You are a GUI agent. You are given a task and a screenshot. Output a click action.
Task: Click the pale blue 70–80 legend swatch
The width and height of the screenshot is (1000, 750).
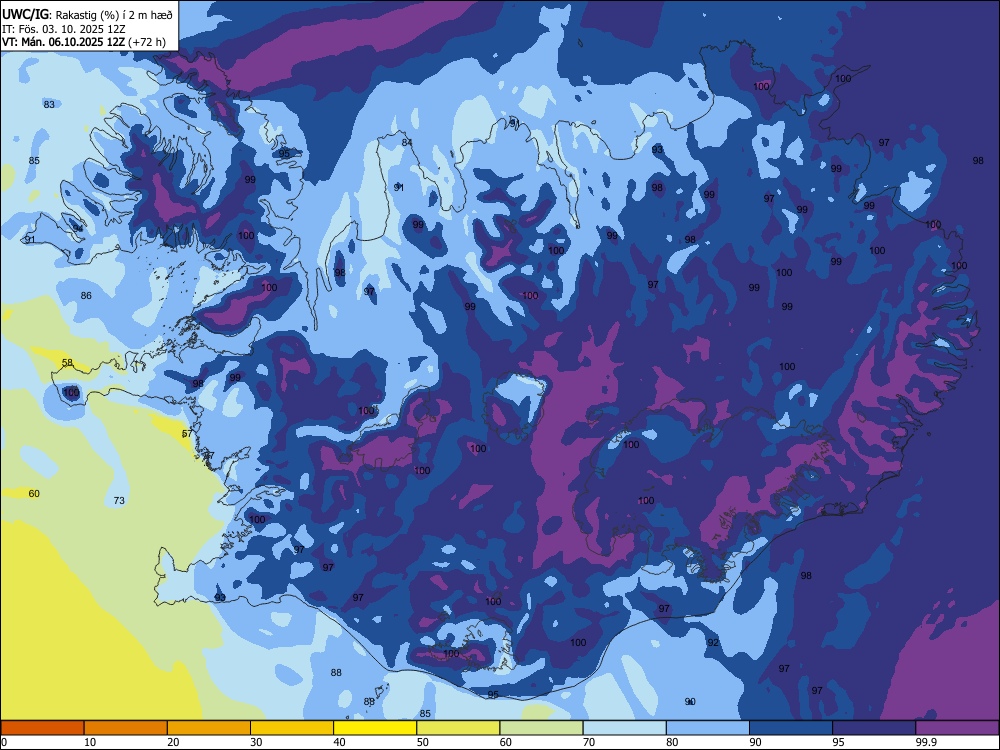click(x=624, y=728)
